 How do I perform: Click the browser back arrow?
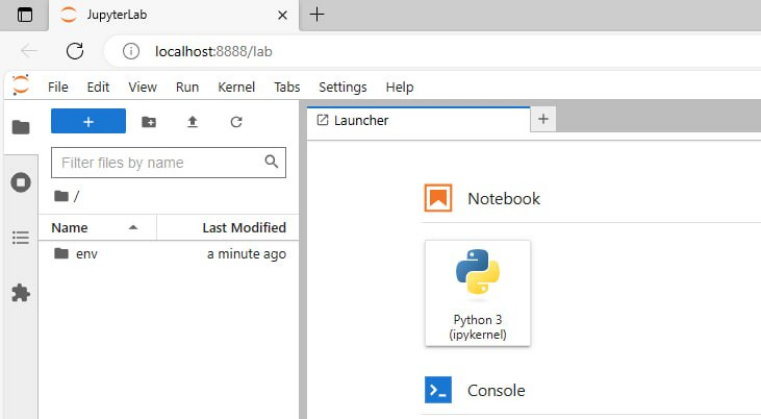pos(29,50)
